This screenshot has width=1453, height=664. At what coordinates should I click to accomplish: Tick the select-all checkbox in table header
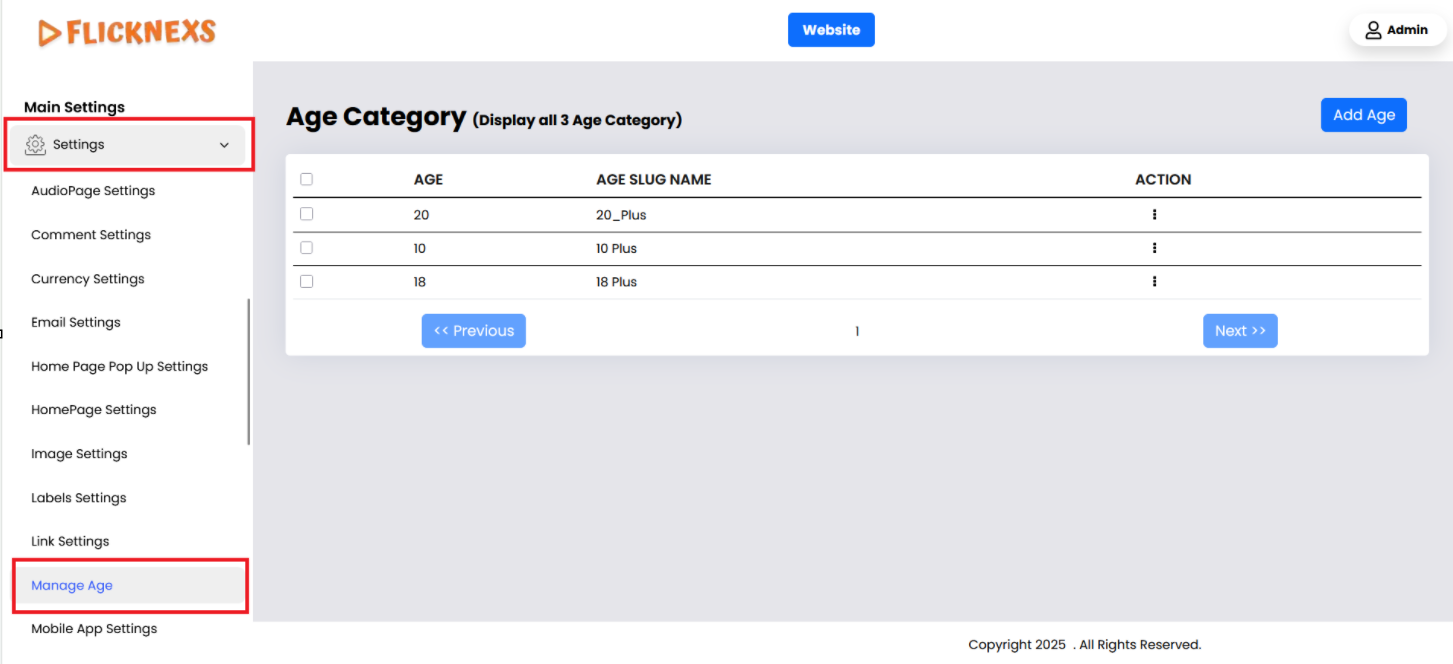[x=307, y=180]
